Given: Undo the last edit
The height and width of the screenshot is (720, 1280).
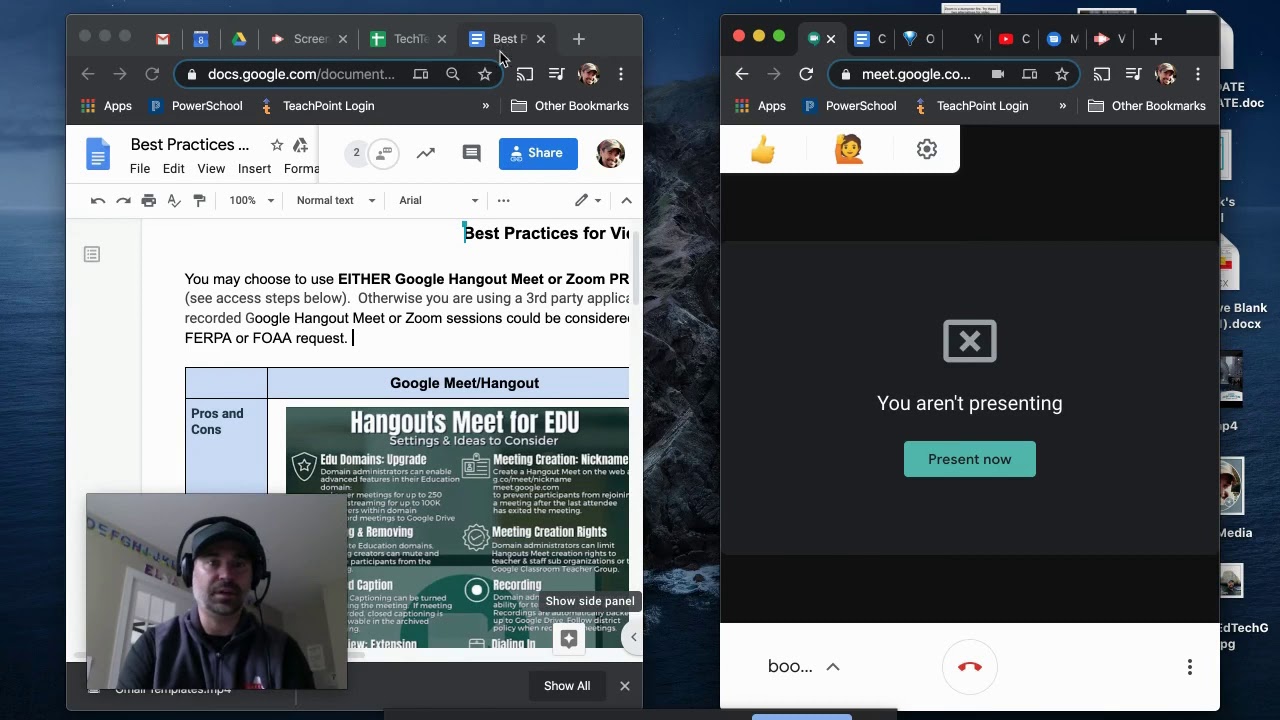Looking at the screenshot, I should pyautogui.click(x=98, y=201).
